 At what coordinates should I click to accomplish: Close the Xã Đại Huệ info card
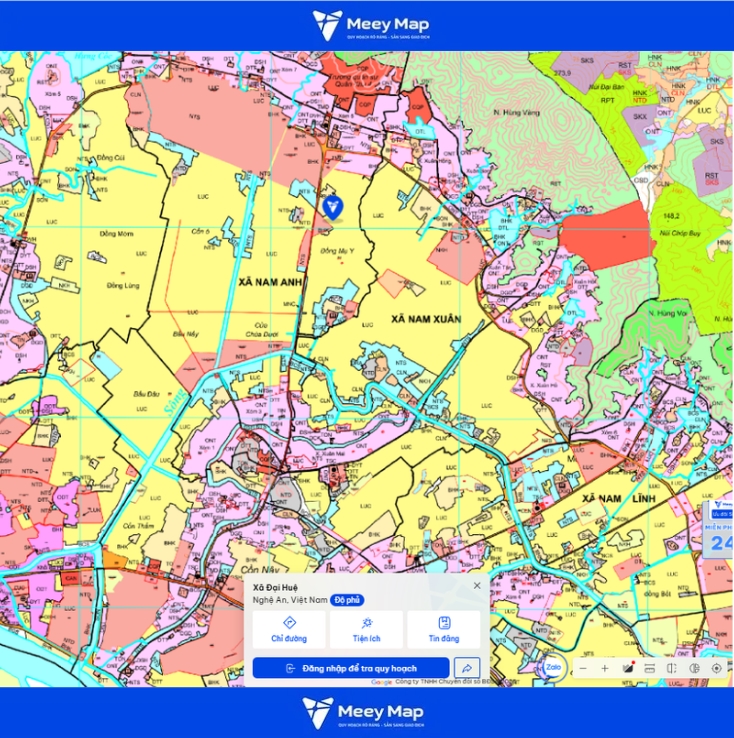[477, 586]
